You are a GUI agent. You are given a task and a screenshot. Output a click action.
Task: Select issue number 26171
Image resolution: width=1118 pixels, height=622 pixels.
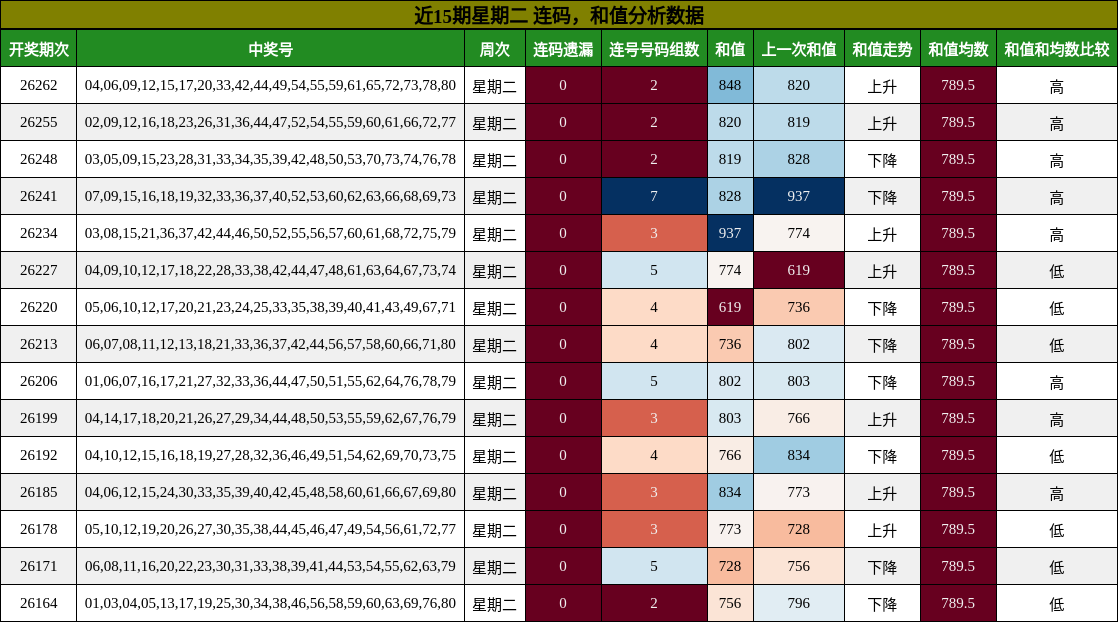point(39,566)
